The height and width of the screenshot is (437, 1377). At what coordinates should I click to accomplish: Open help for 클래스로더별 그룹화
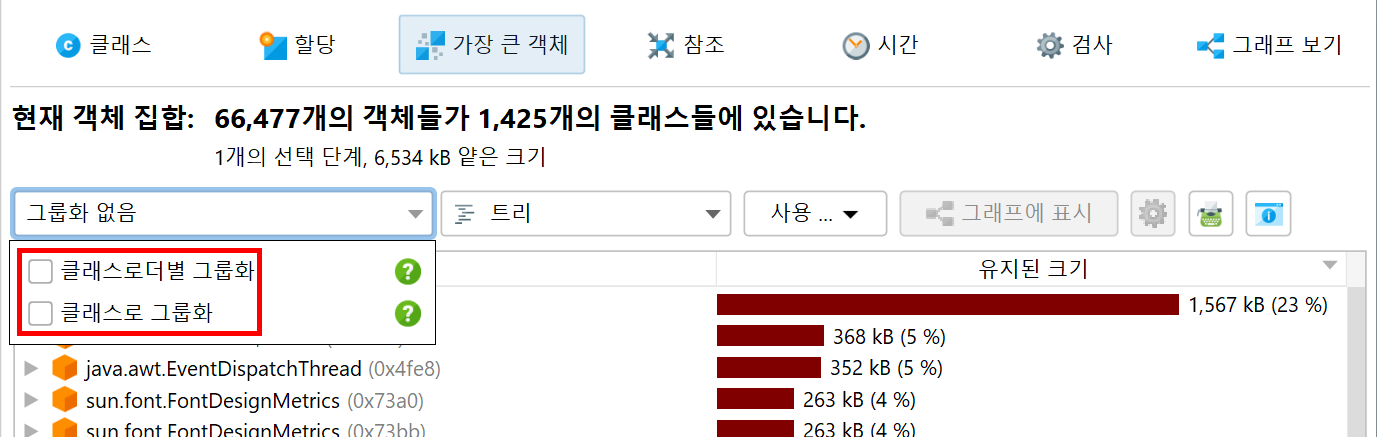(407, 271)
